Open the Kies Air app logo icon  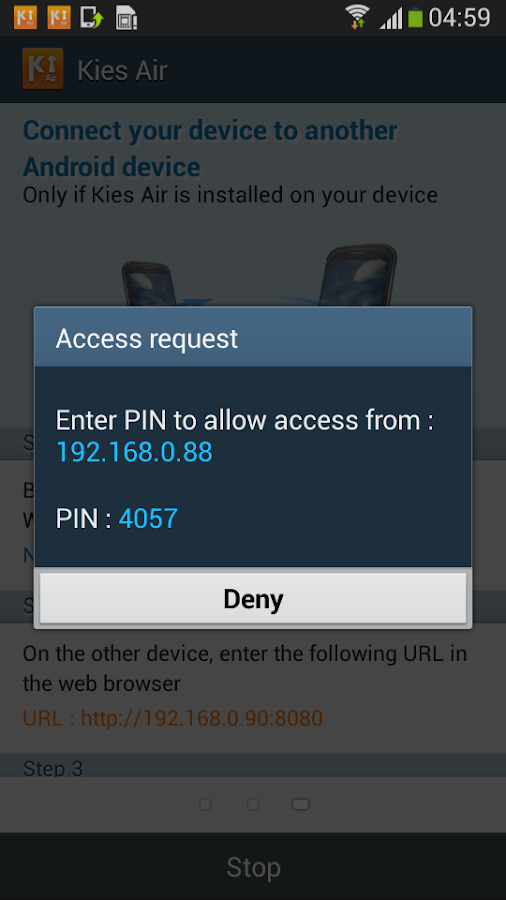click(x=43, y=69)
